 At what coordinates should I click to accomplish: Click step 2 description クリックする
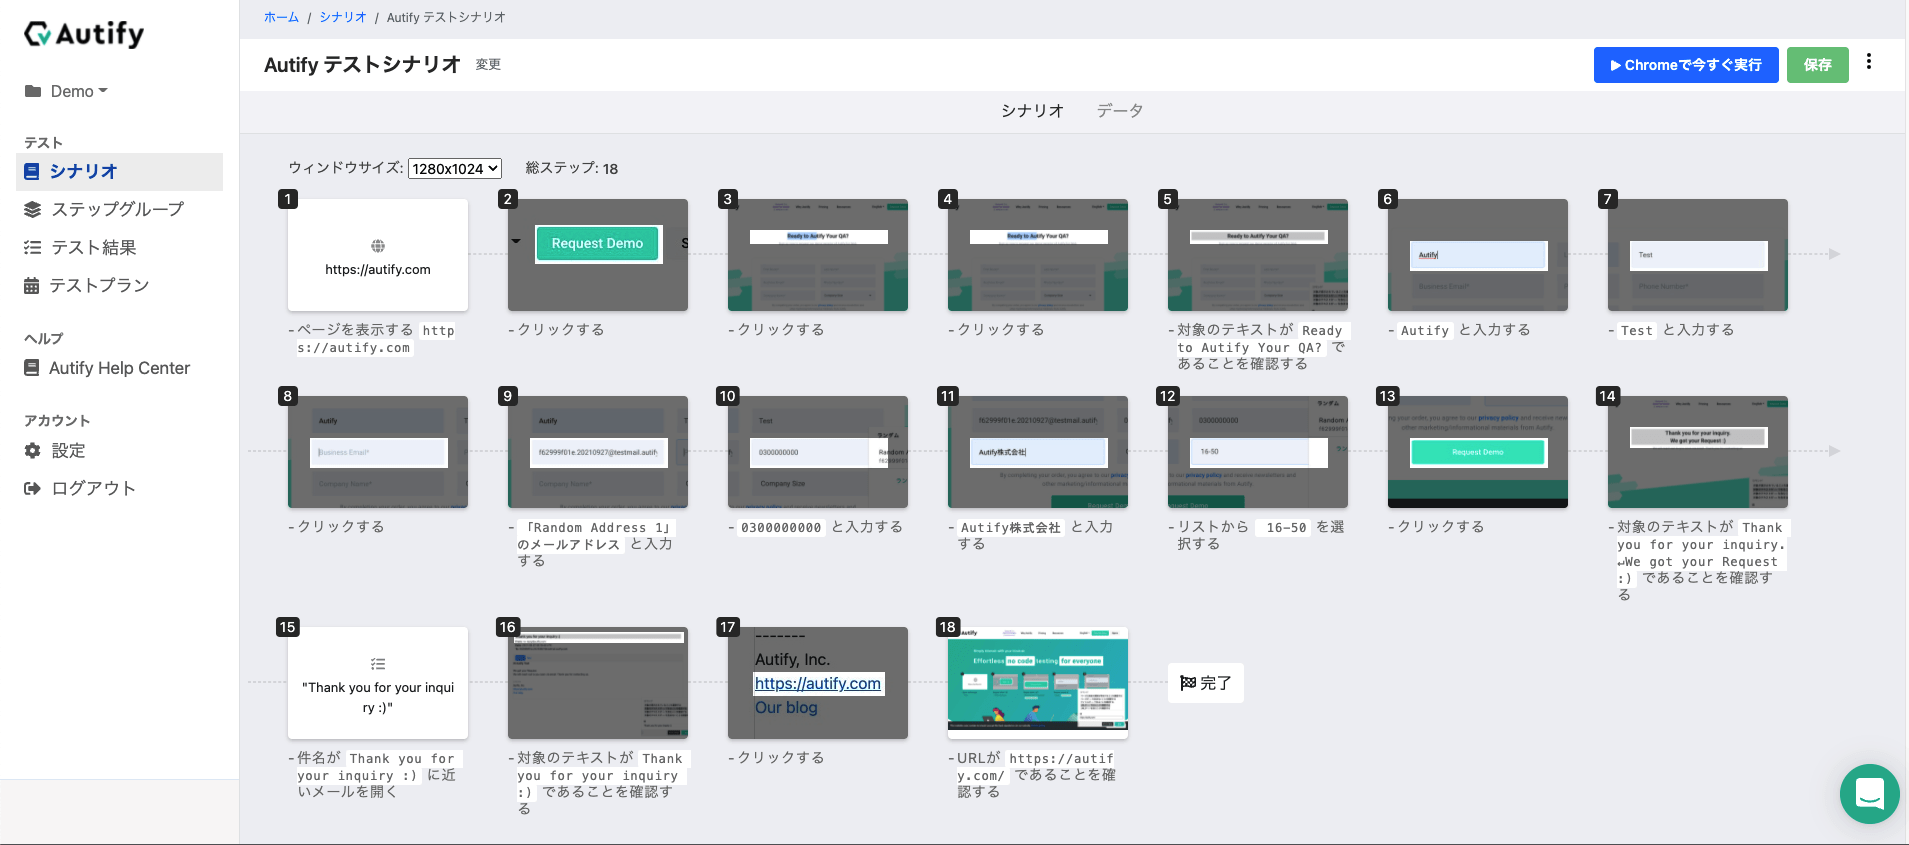(x=561, y=330)
